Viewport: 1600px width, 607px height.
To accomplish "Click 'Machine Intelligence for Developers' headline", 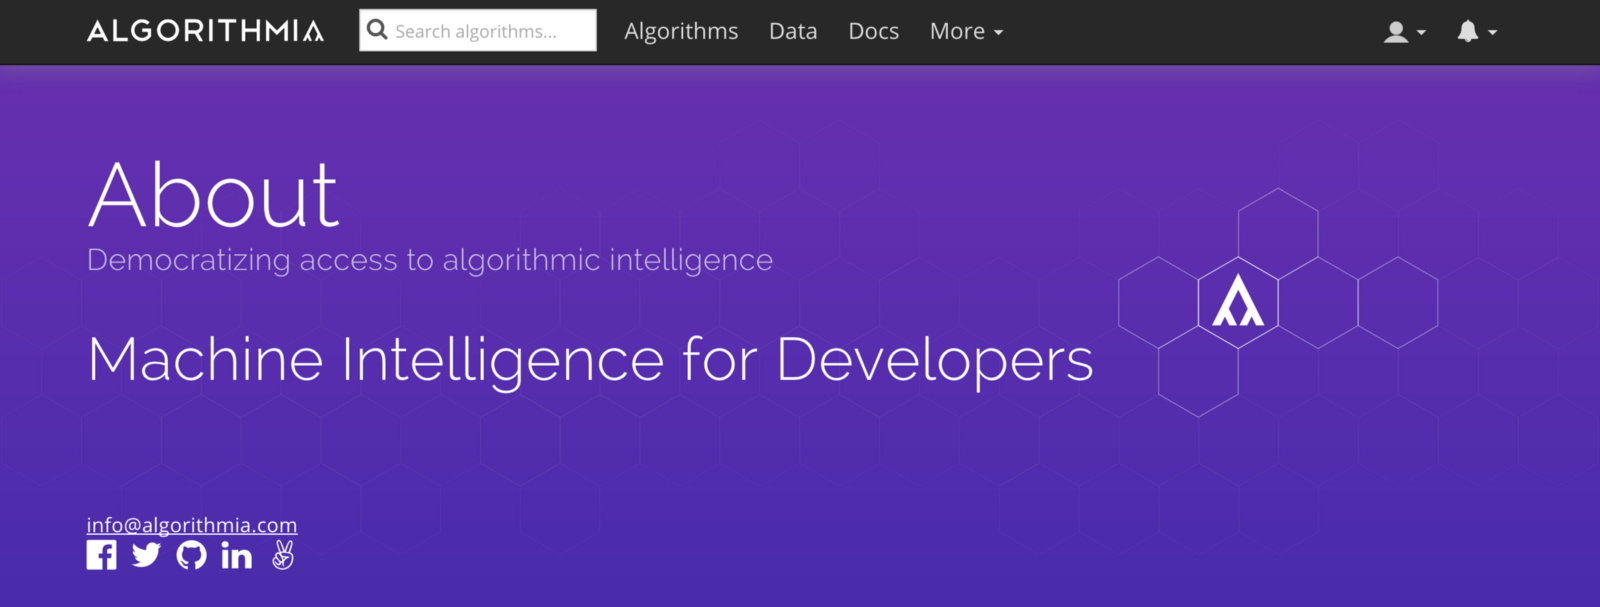I will click(x=590, y=360).
